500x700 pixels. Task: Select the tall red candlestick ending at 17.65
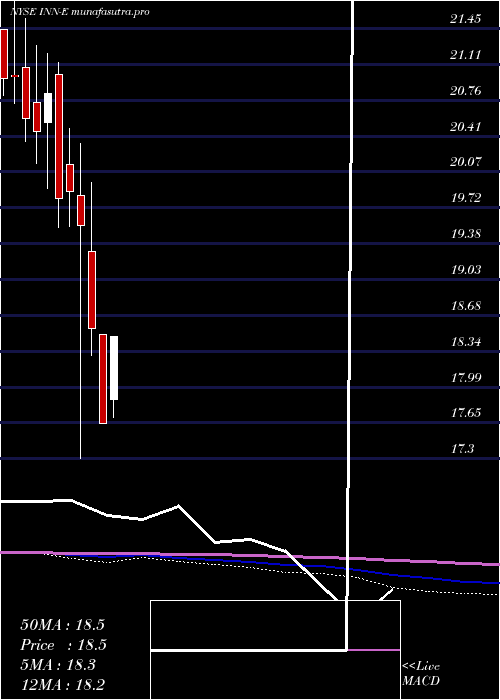click(x=103, y=379)
